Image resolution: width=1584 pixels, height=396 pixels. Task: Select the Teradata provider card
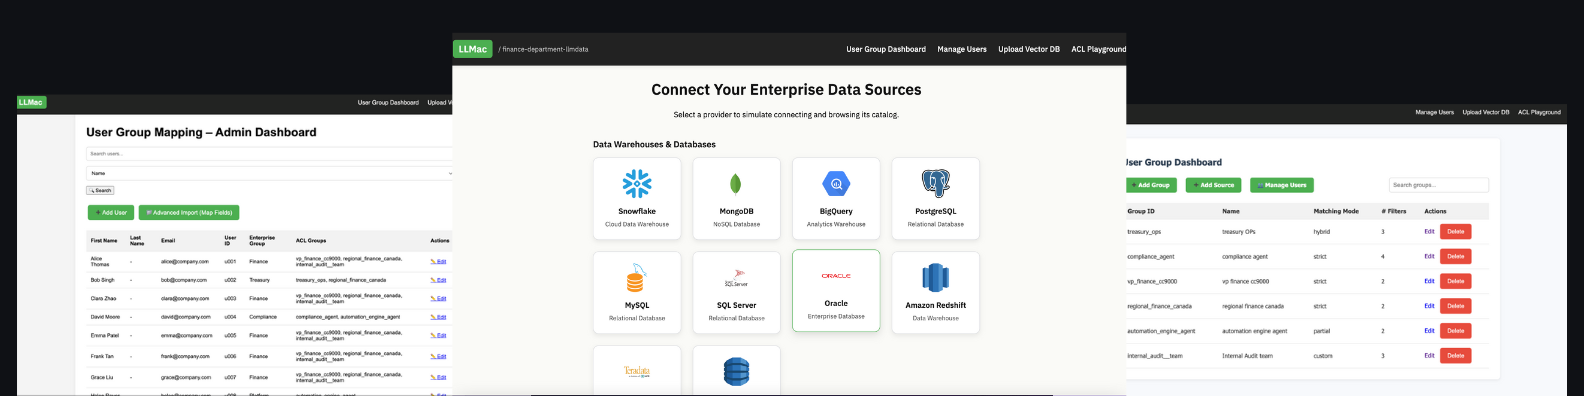637,370
